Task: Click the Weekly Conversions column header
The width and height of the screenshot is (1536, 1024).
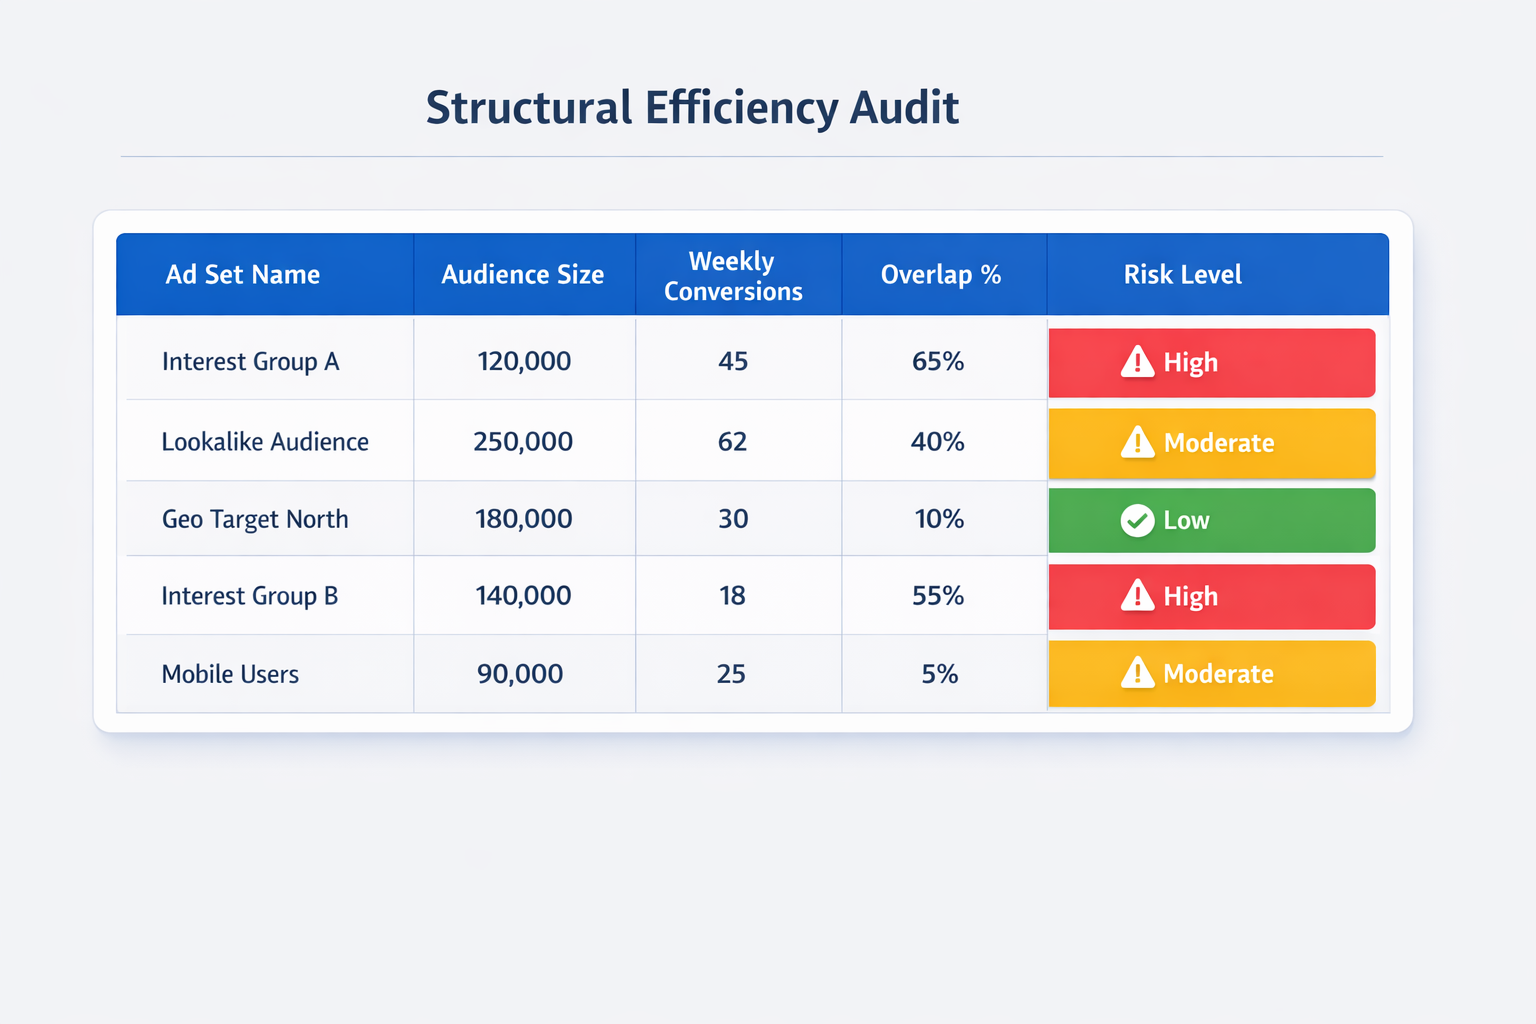Action: [x=732, y=274]
